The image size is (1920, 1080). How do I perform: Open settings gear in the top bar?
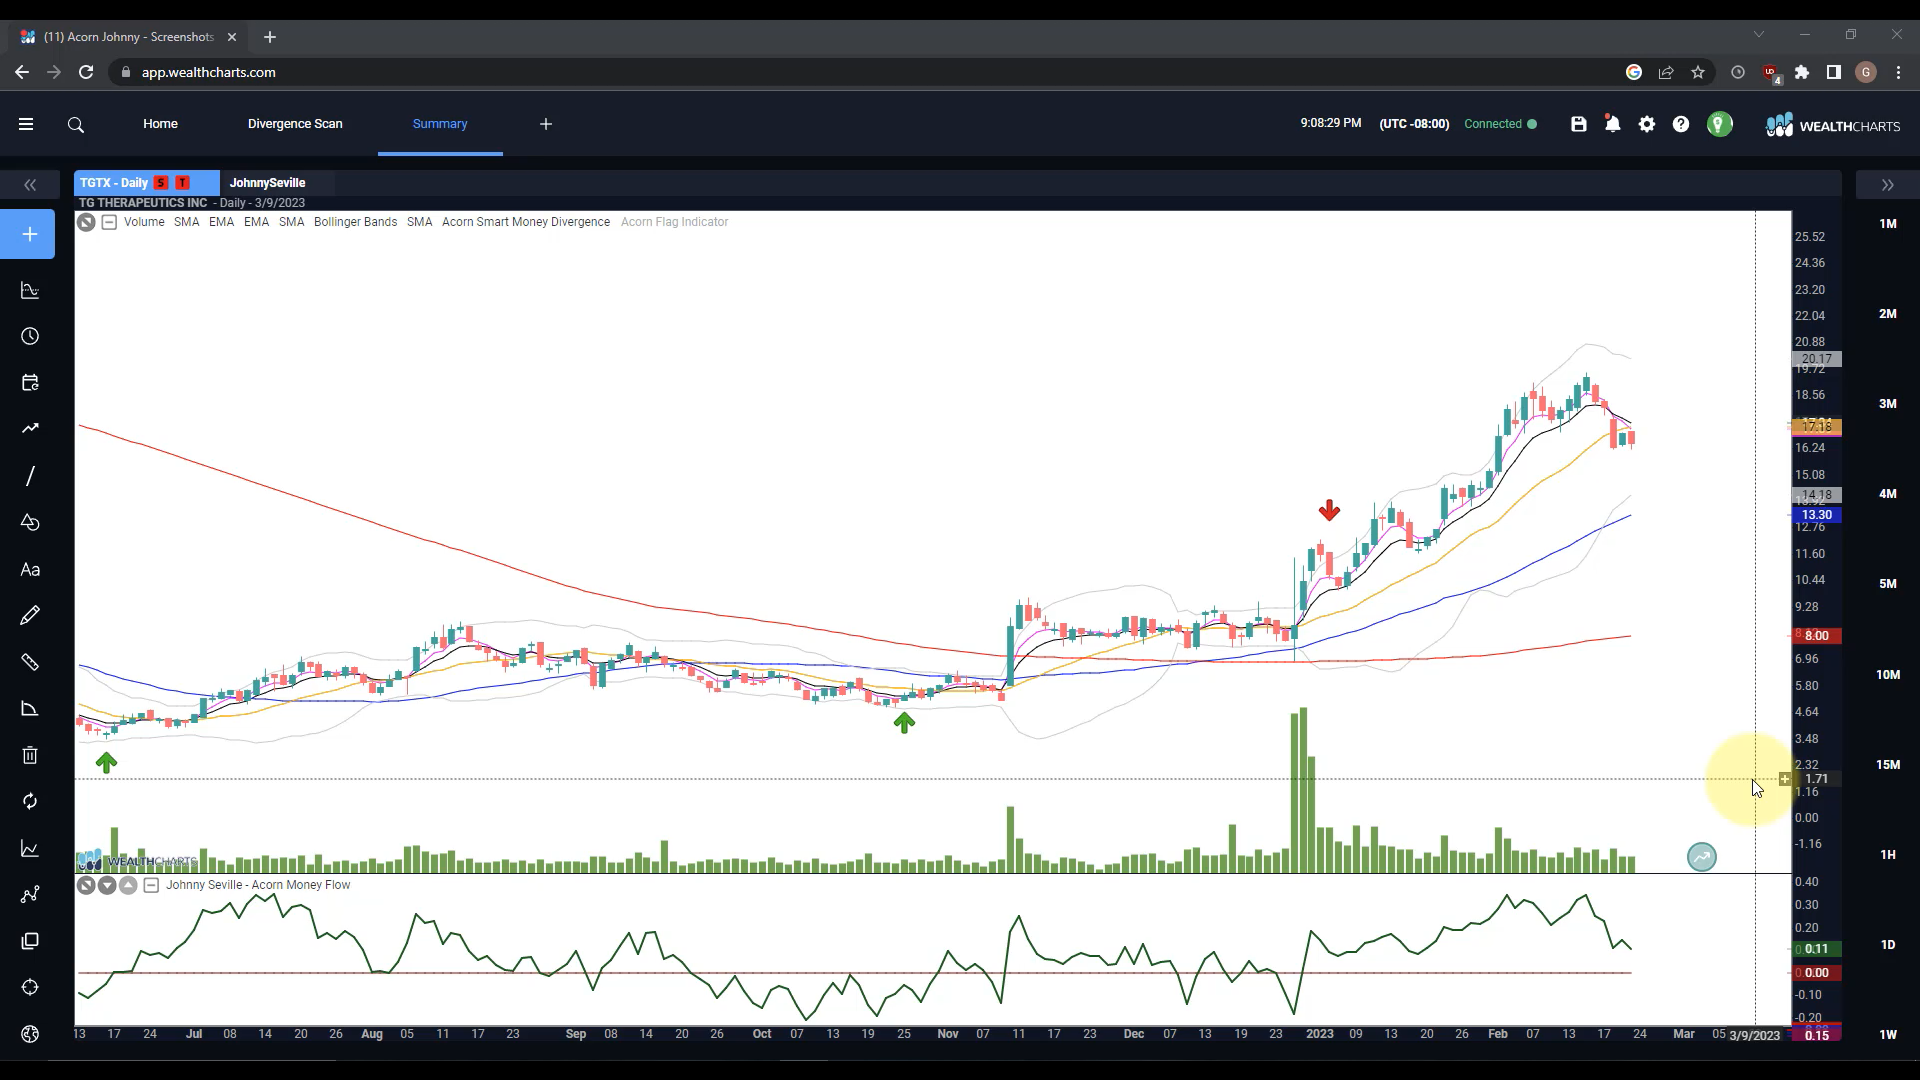(1647, 124)
